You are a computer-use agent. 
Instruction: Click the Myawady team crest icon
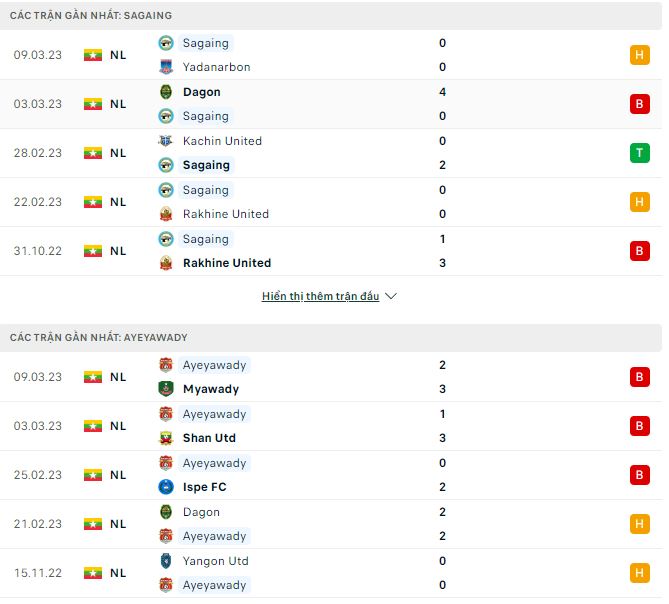click(166, 389)
